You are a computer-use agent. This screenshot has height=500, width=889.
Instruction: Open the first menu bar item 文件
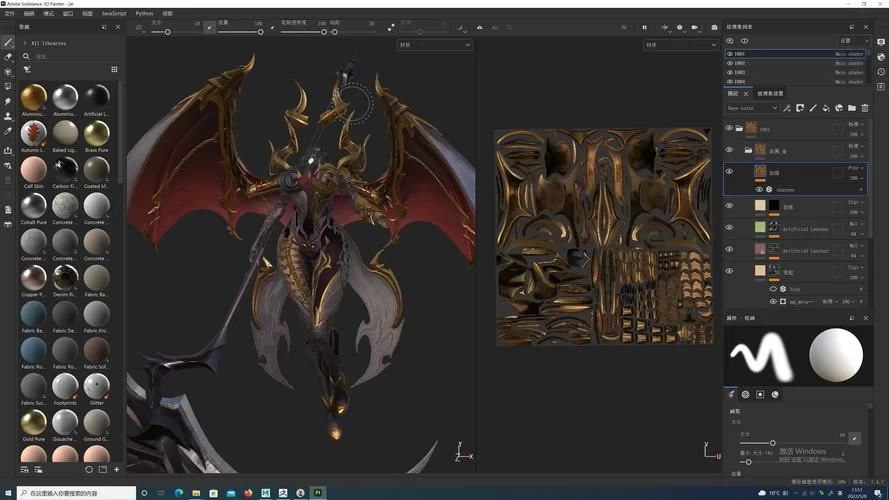[x=10, y=13]
